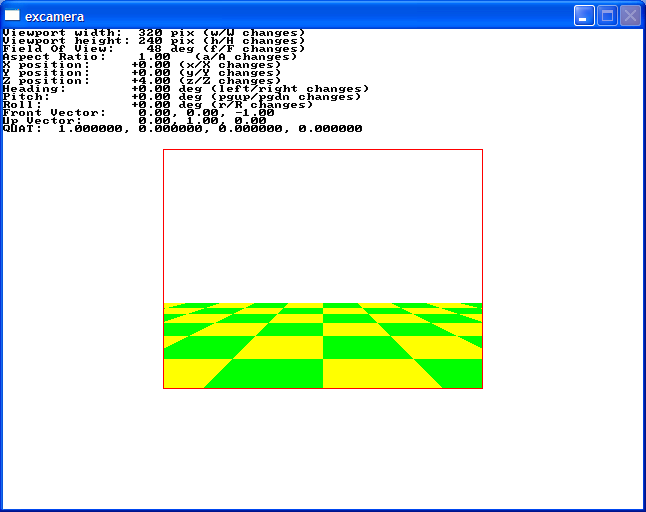
Task: Click the Z position value line
Action: [x=142, y=81]
